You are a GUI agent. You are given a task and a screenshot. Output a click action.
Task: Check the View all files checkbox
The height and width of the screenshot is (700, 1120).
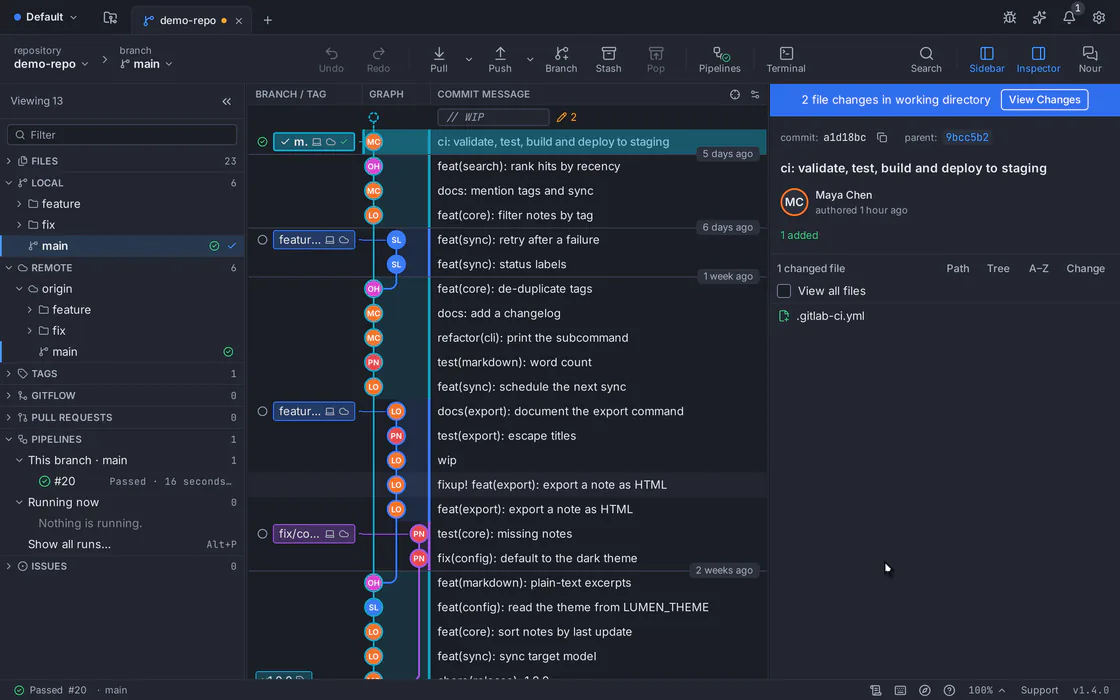point(784,291)
